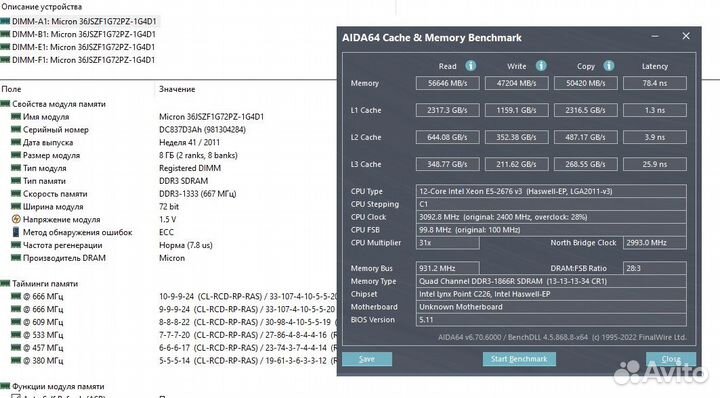Image resolution: width=720 pixels, height=398 pixels.
Task: Click the CPU Stepping field C1
Action: point(551,204)
